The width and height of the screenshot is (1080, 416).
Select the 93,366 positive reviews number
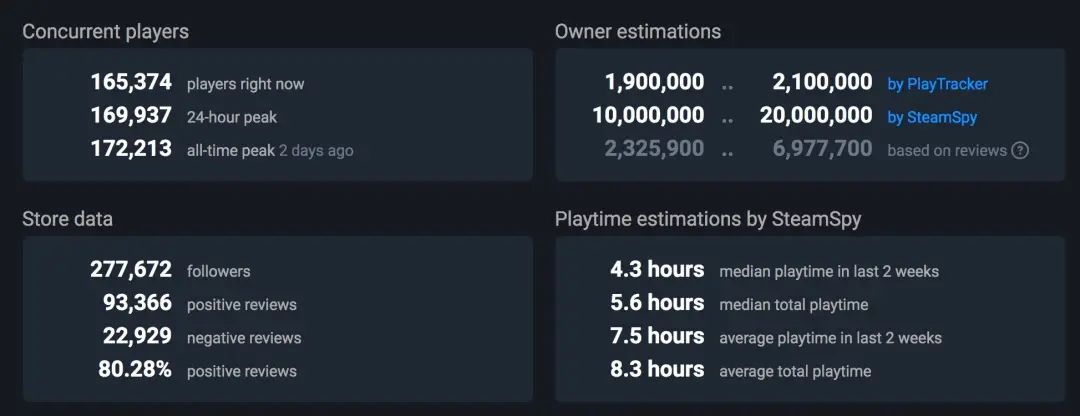[137, 303]
